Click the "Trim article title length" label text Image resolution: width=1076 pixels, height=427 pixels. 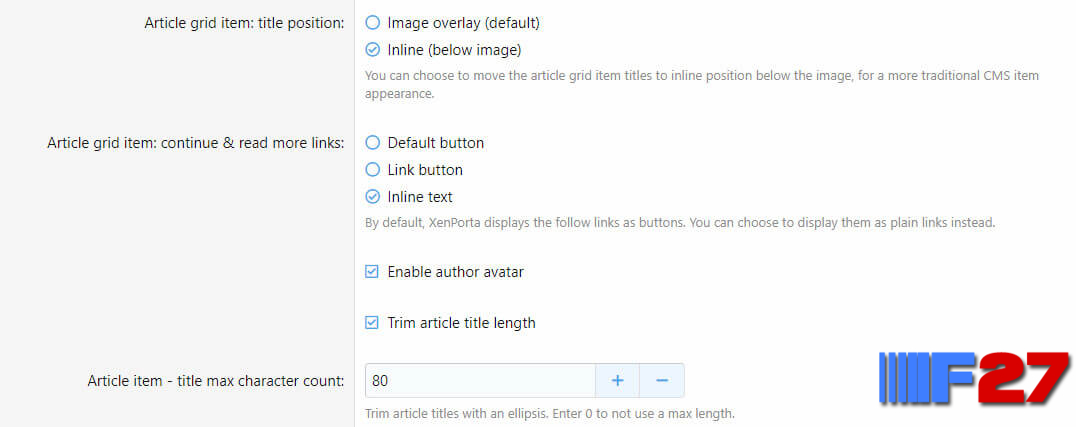[x=461, y=323]
